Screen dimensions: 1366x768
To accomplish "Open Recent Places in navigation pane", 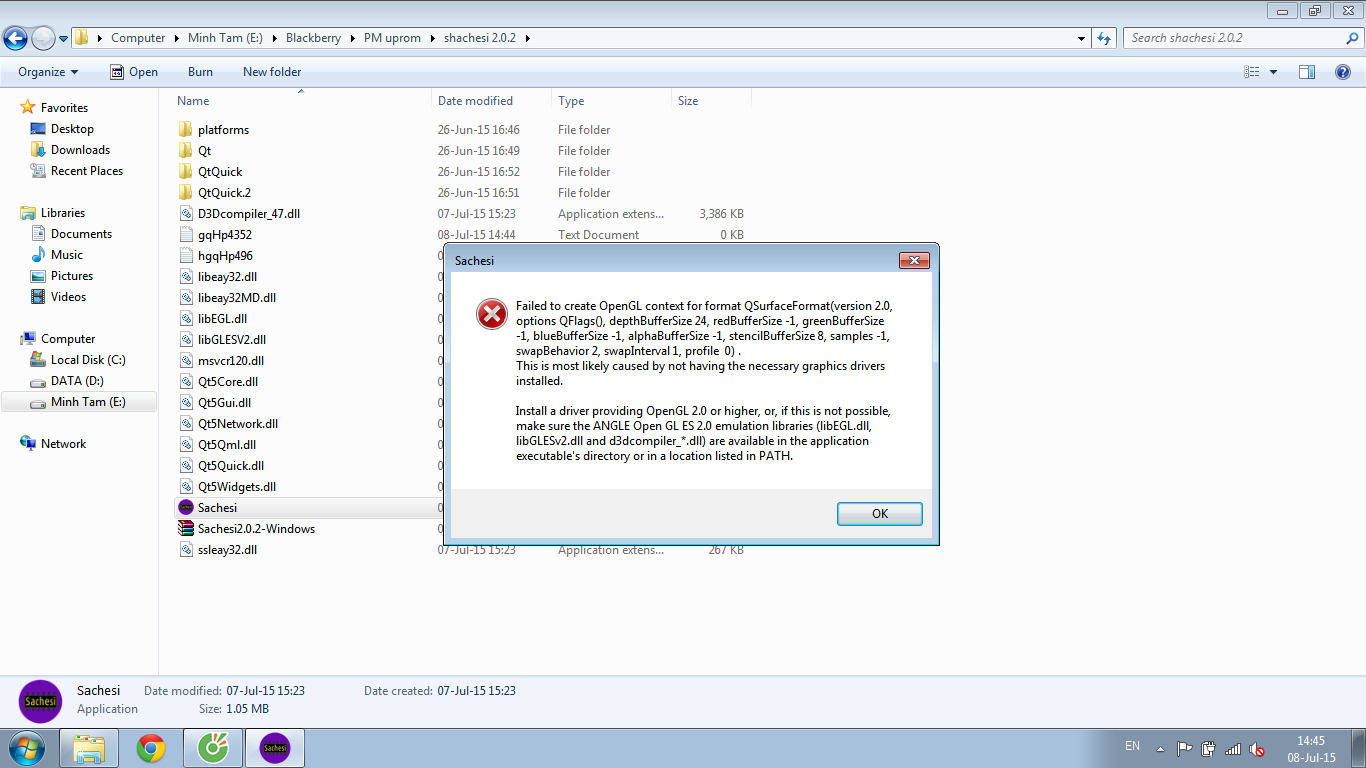I will click(87, 171).
